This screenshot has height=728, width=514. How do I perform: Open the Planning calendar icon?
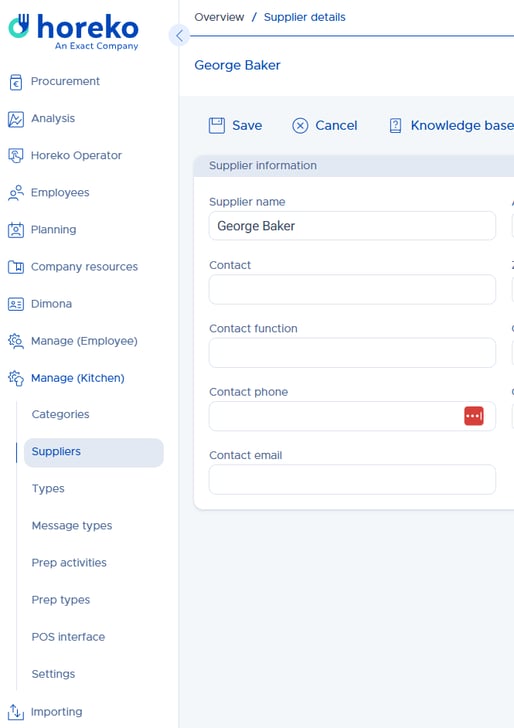pos(16,230)
